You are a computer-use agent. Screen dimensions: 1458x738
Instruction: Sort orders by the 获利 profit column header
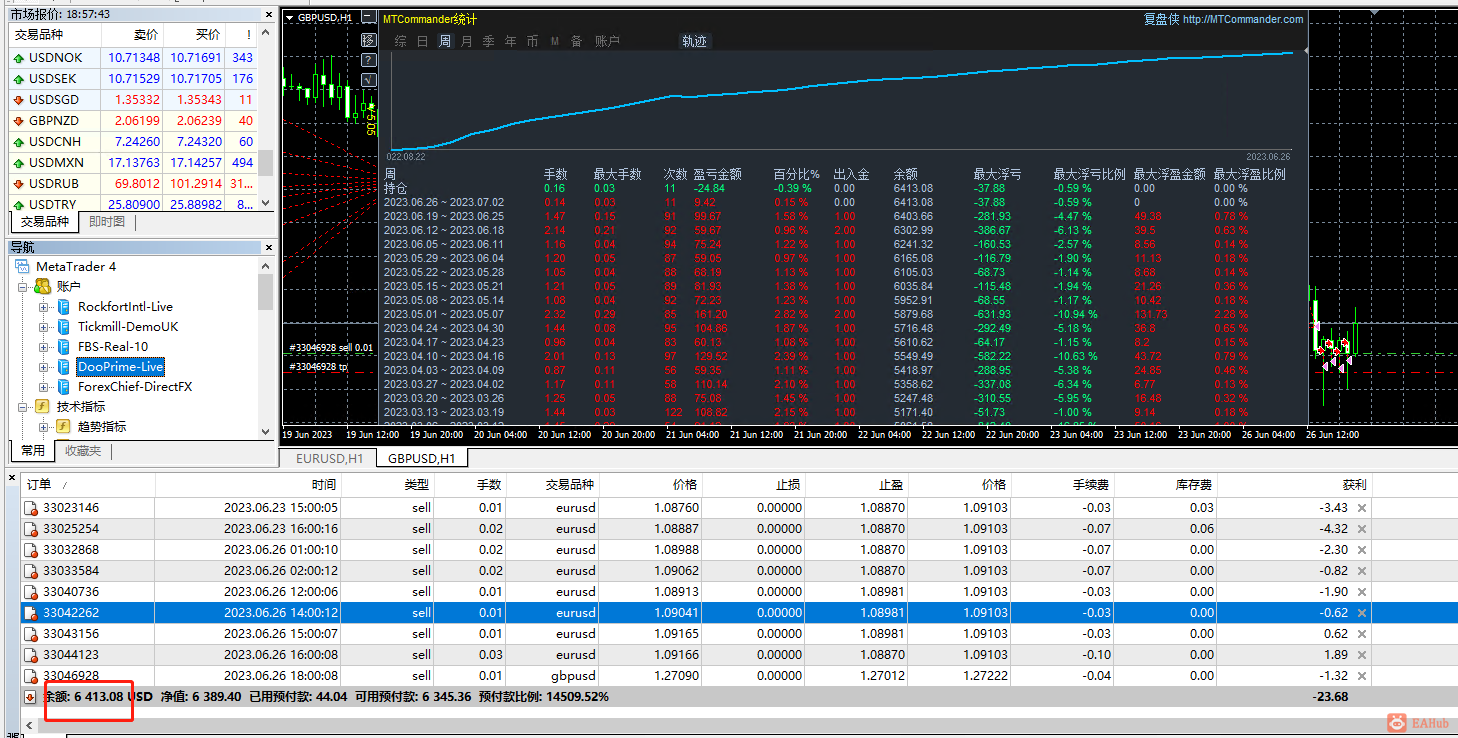point(1353,484)
